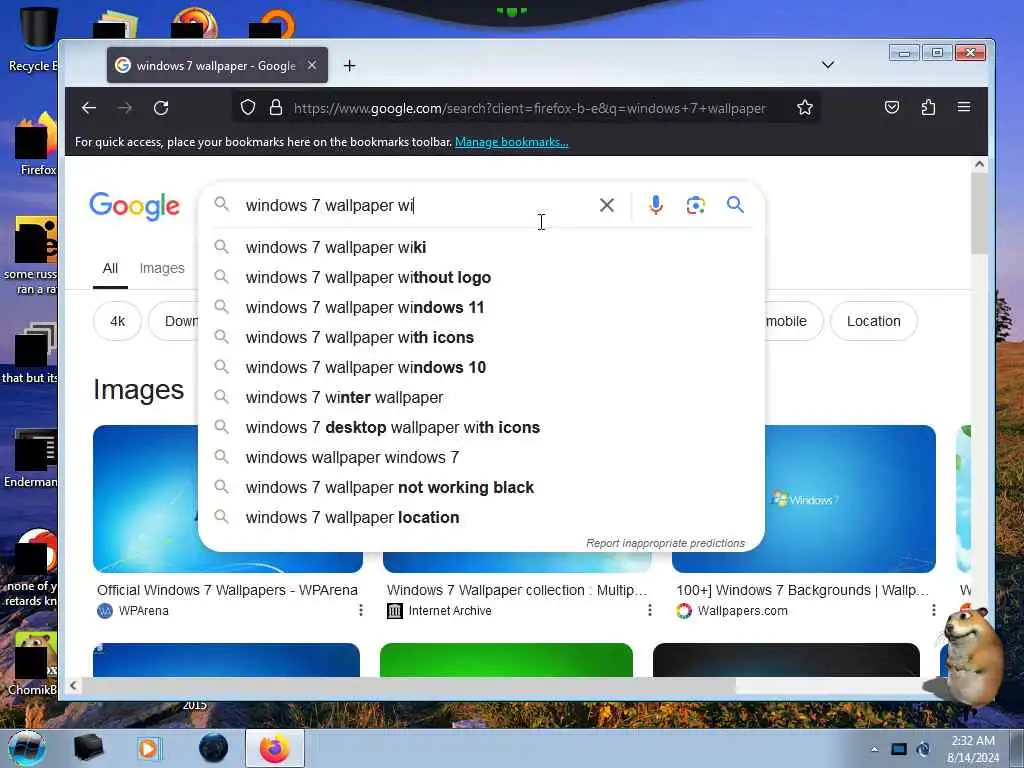Image resolution: width=1024 pixels, height=768 pixels.
Task: Click the scroll up arrow on page
Action: [x=979, y=165]
